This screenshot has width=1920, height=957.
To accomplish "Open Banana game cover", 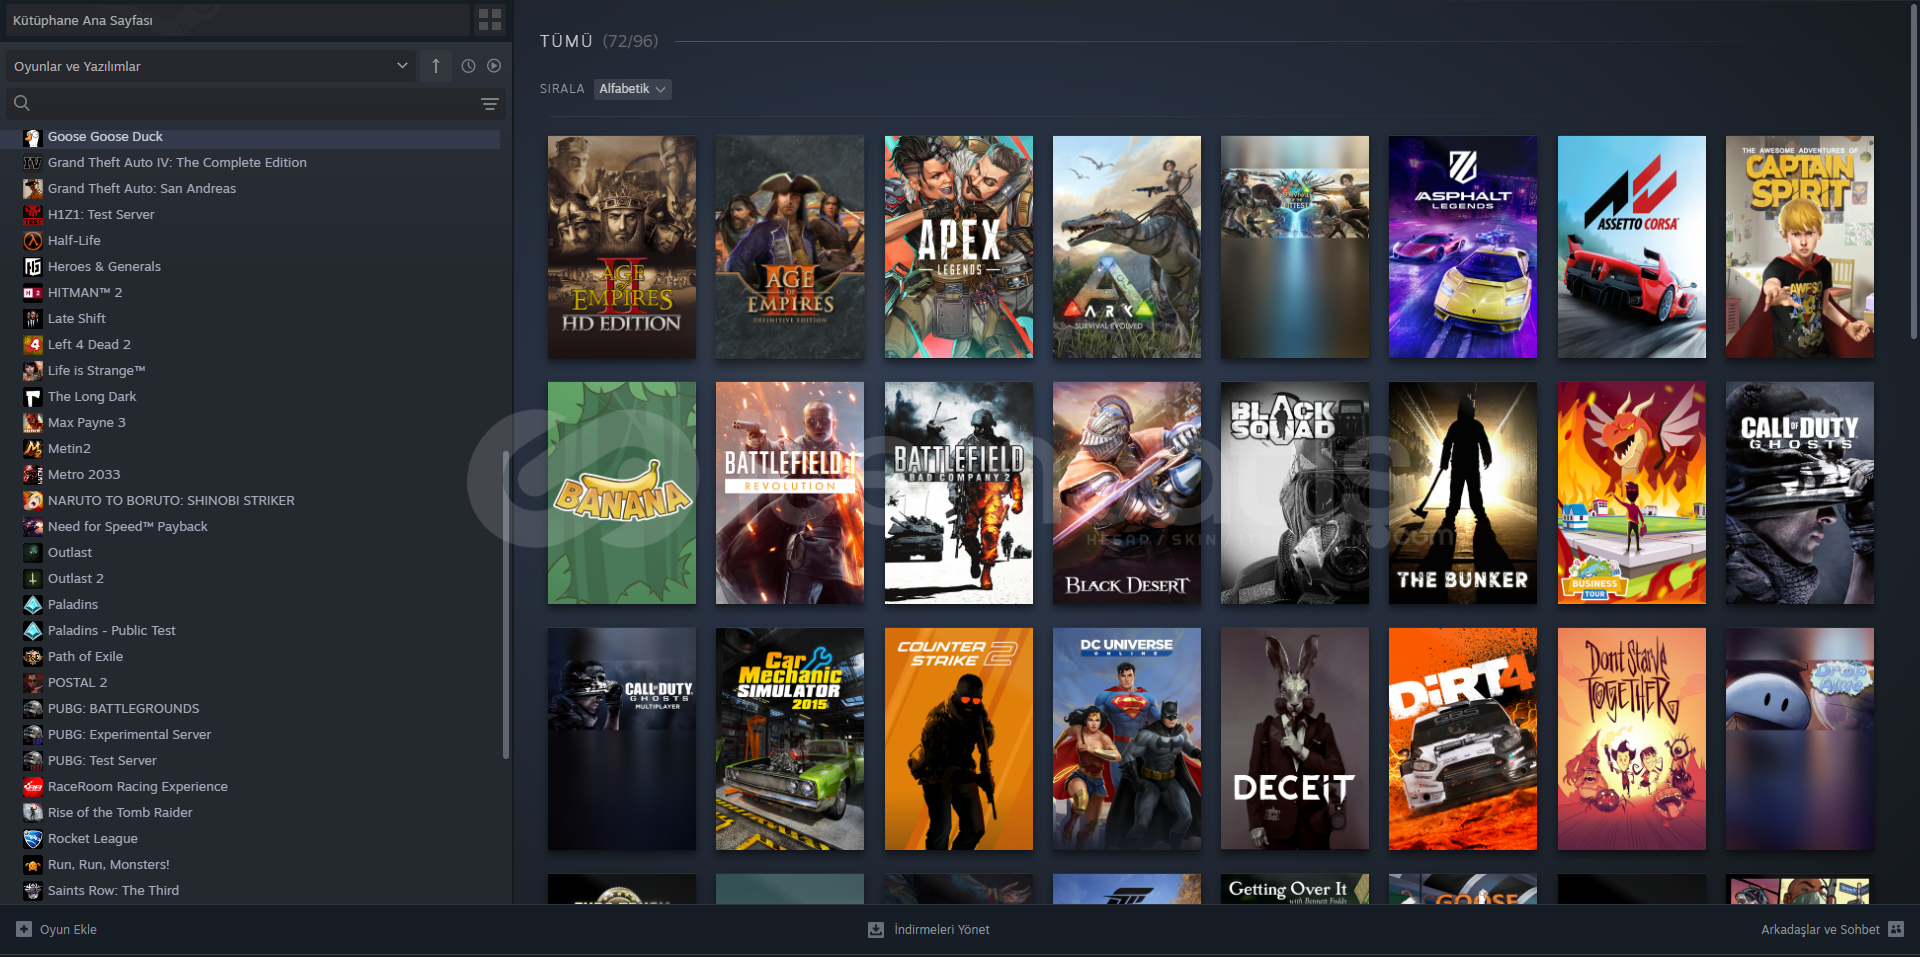I will pyautogui.click(x=622, y=493).
